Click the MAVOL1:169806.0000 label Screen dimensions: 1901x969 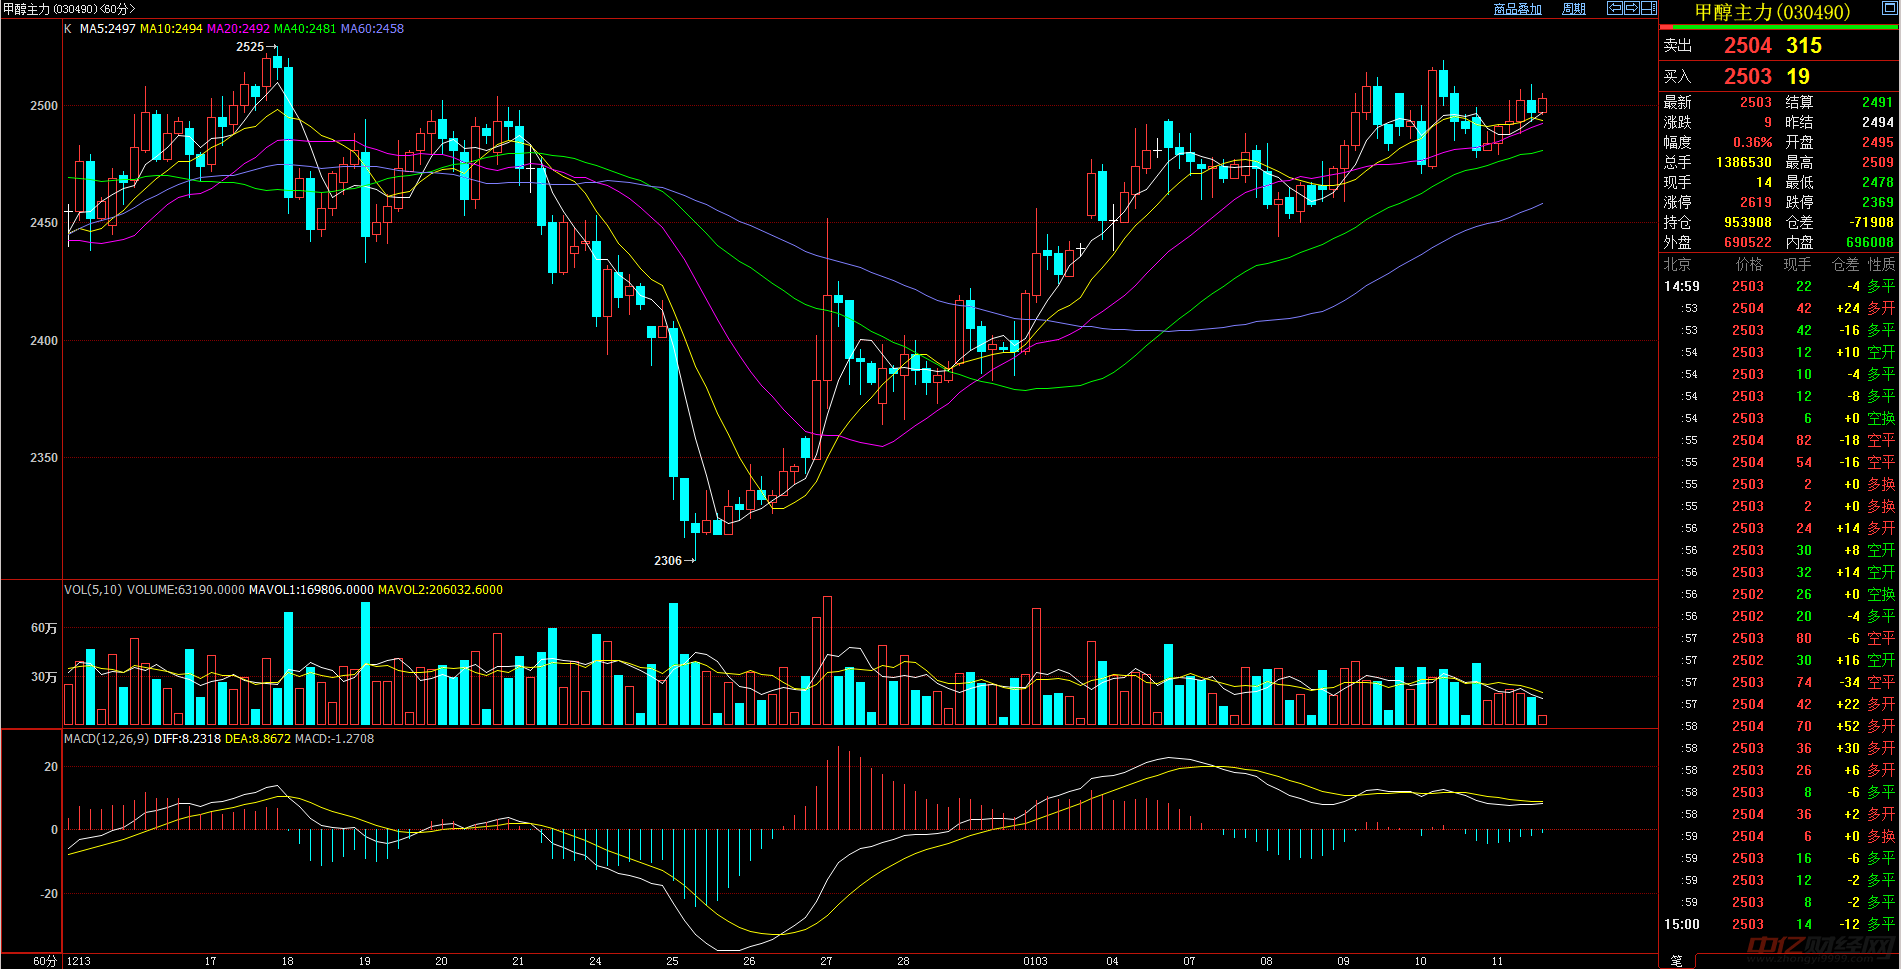click(x=311, y=590)
